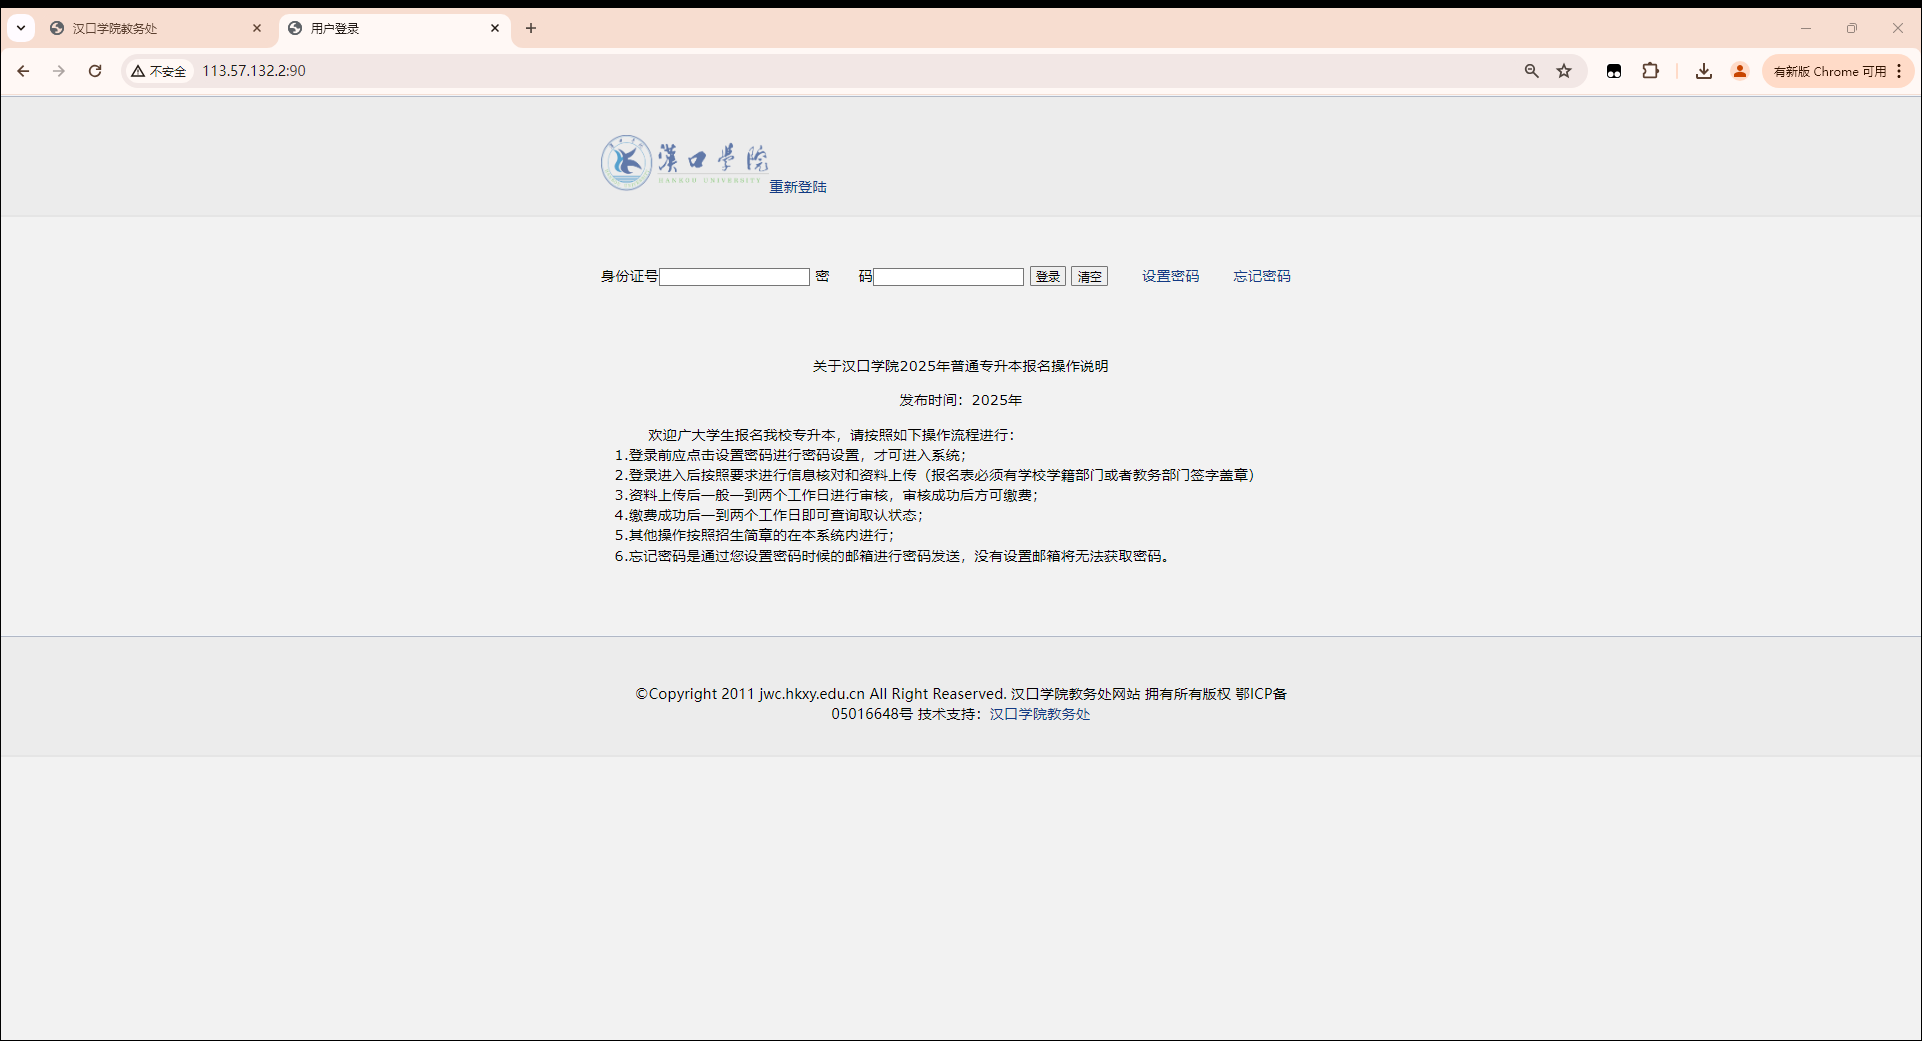Open the Extensions puzzle-piece menu
Image resolution: width=1922 pixels, height=1041 pixels.
tap(1650, 71)
